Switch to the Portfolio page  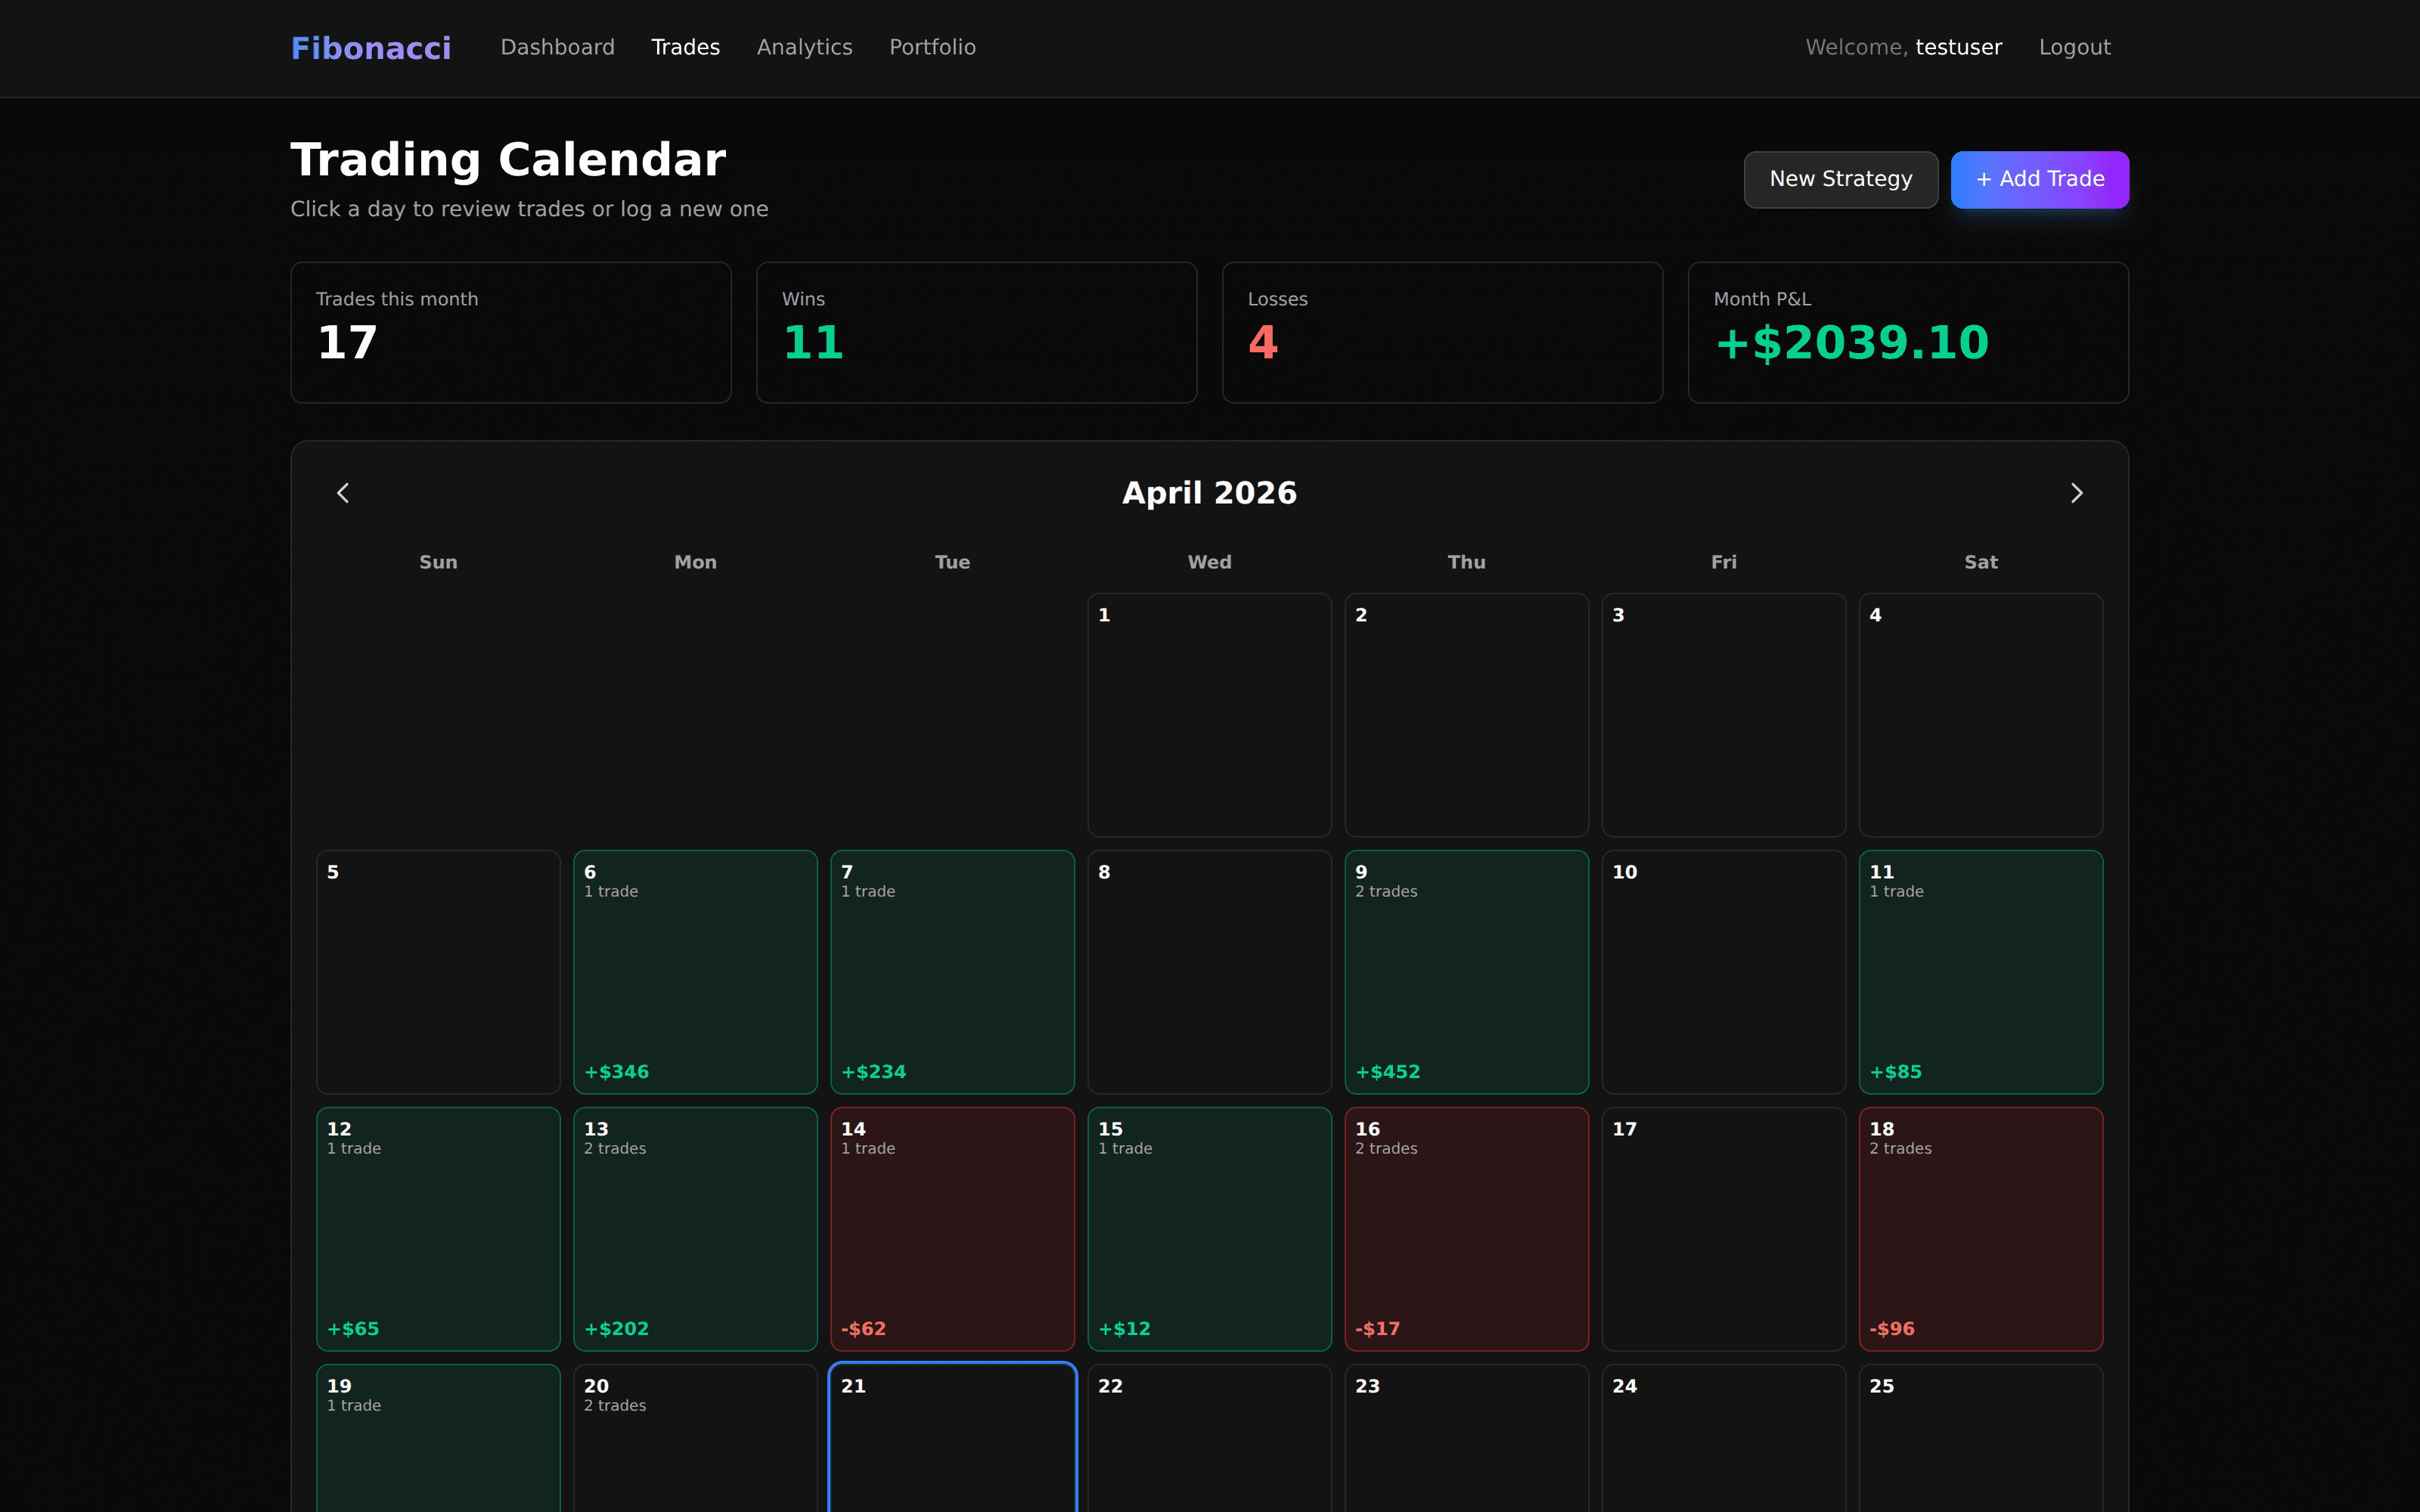932,47
